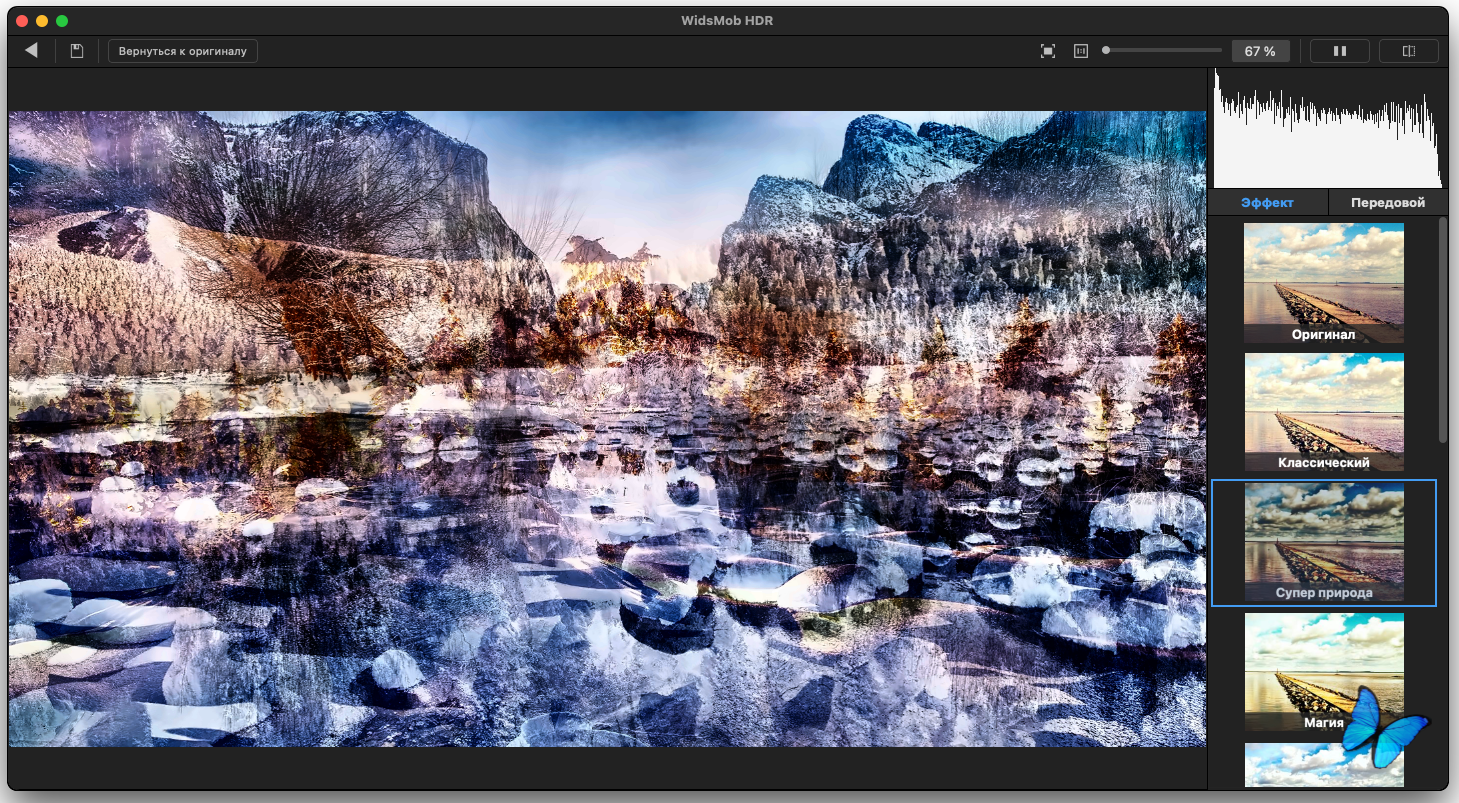Click the 67 % zoom value field

pos(1260,51)
